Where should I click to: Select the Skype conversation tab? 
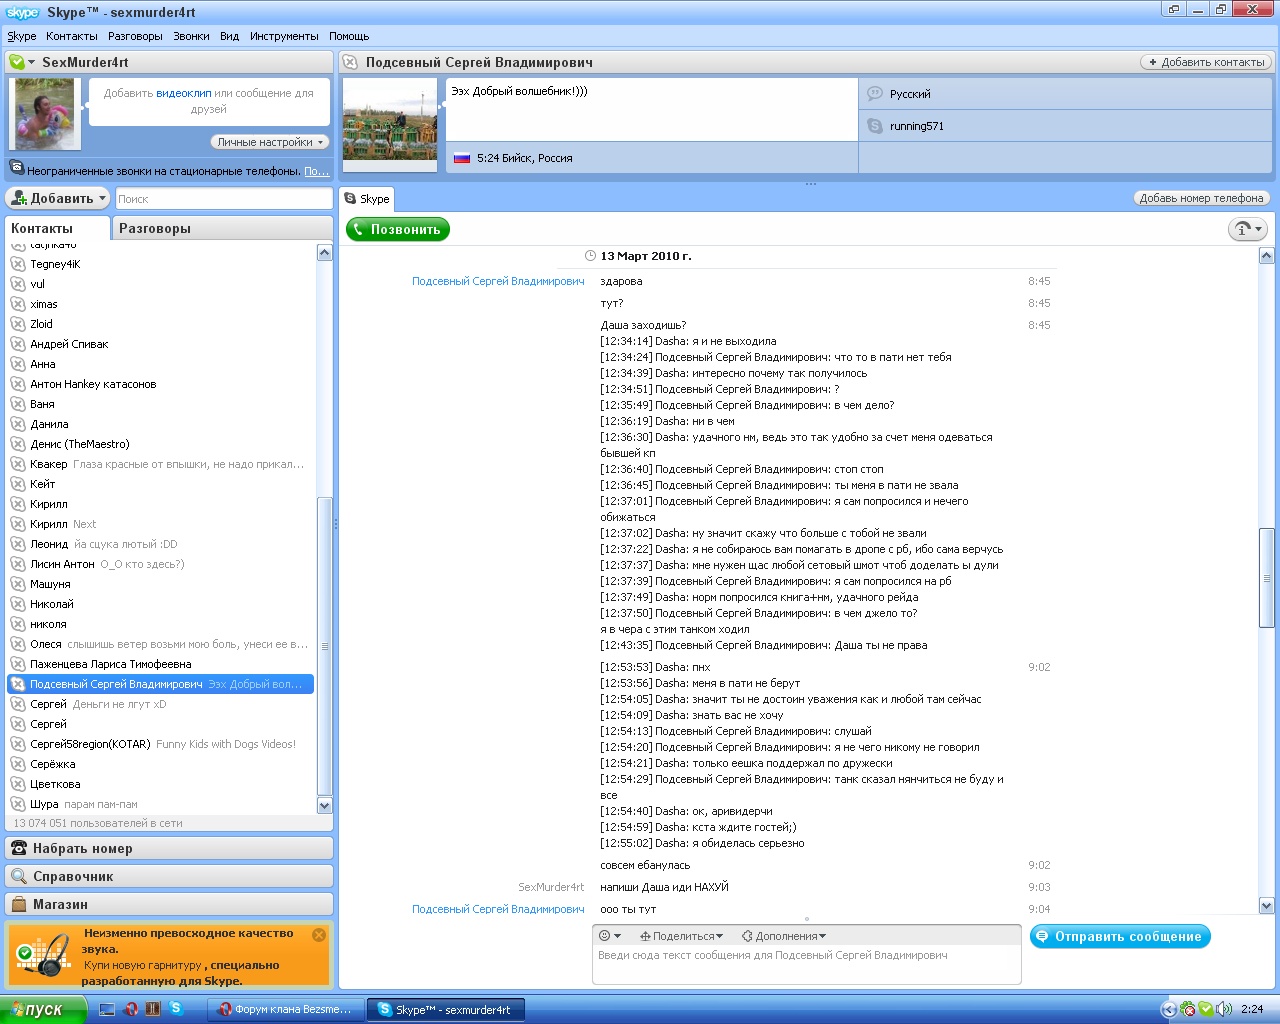pyautogui.click(x=367, y=199)
